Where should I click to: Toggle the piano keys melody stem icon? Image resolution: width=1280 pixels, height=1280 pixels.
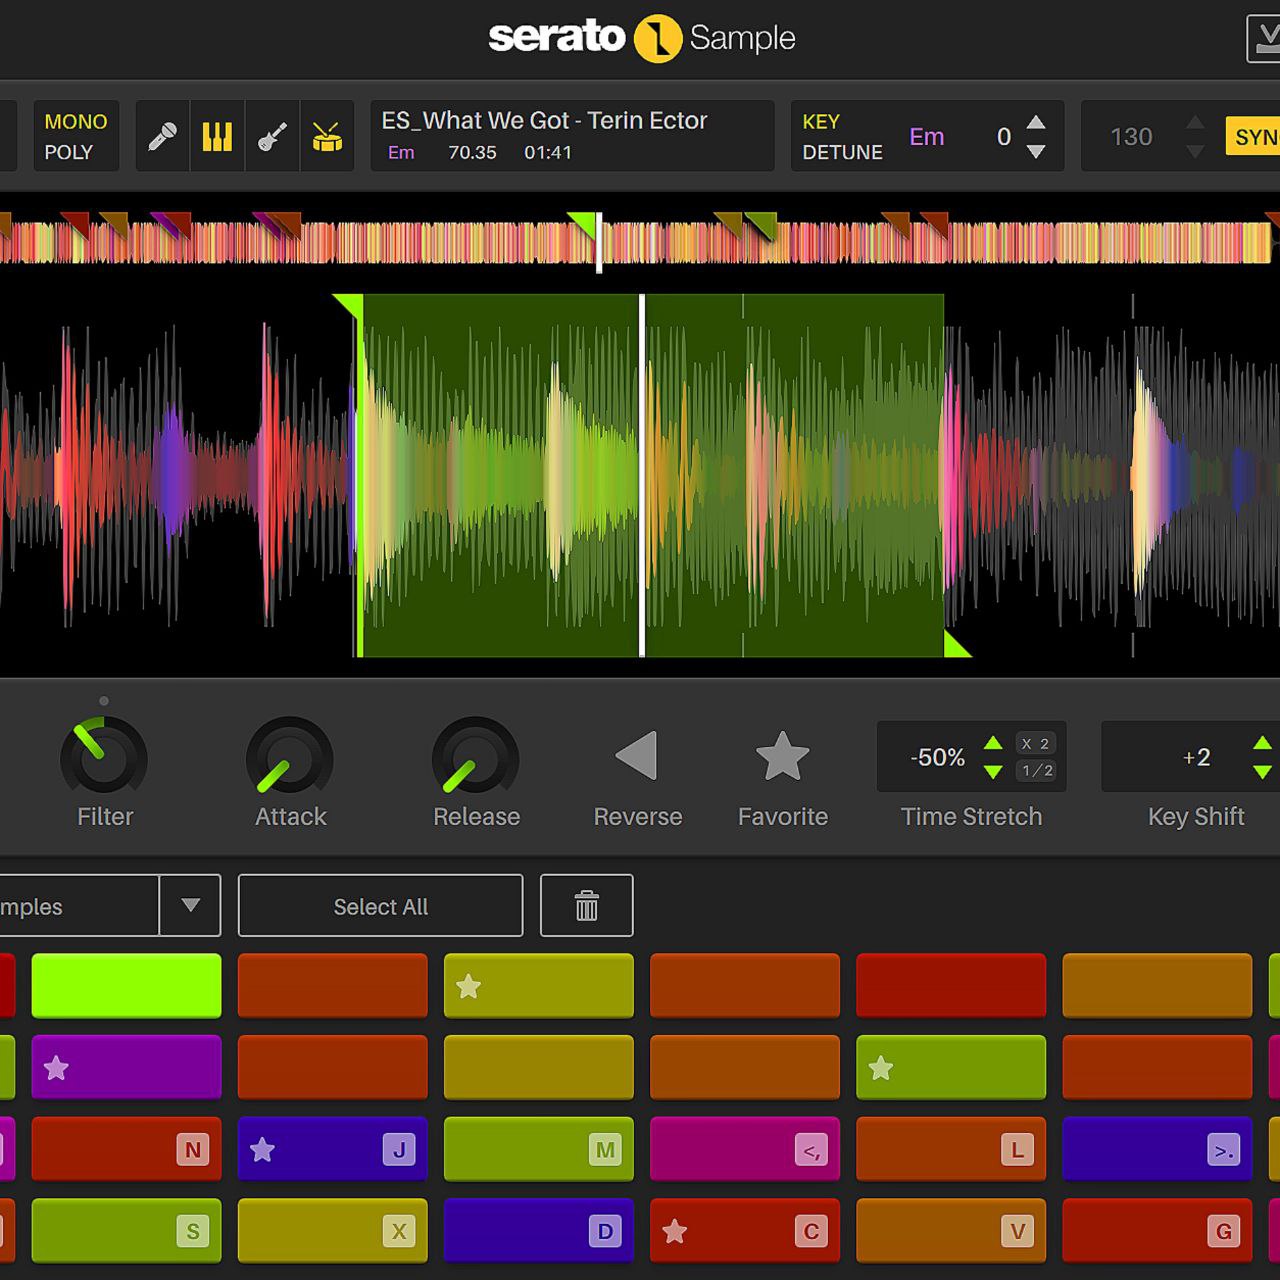coord(217,136)
